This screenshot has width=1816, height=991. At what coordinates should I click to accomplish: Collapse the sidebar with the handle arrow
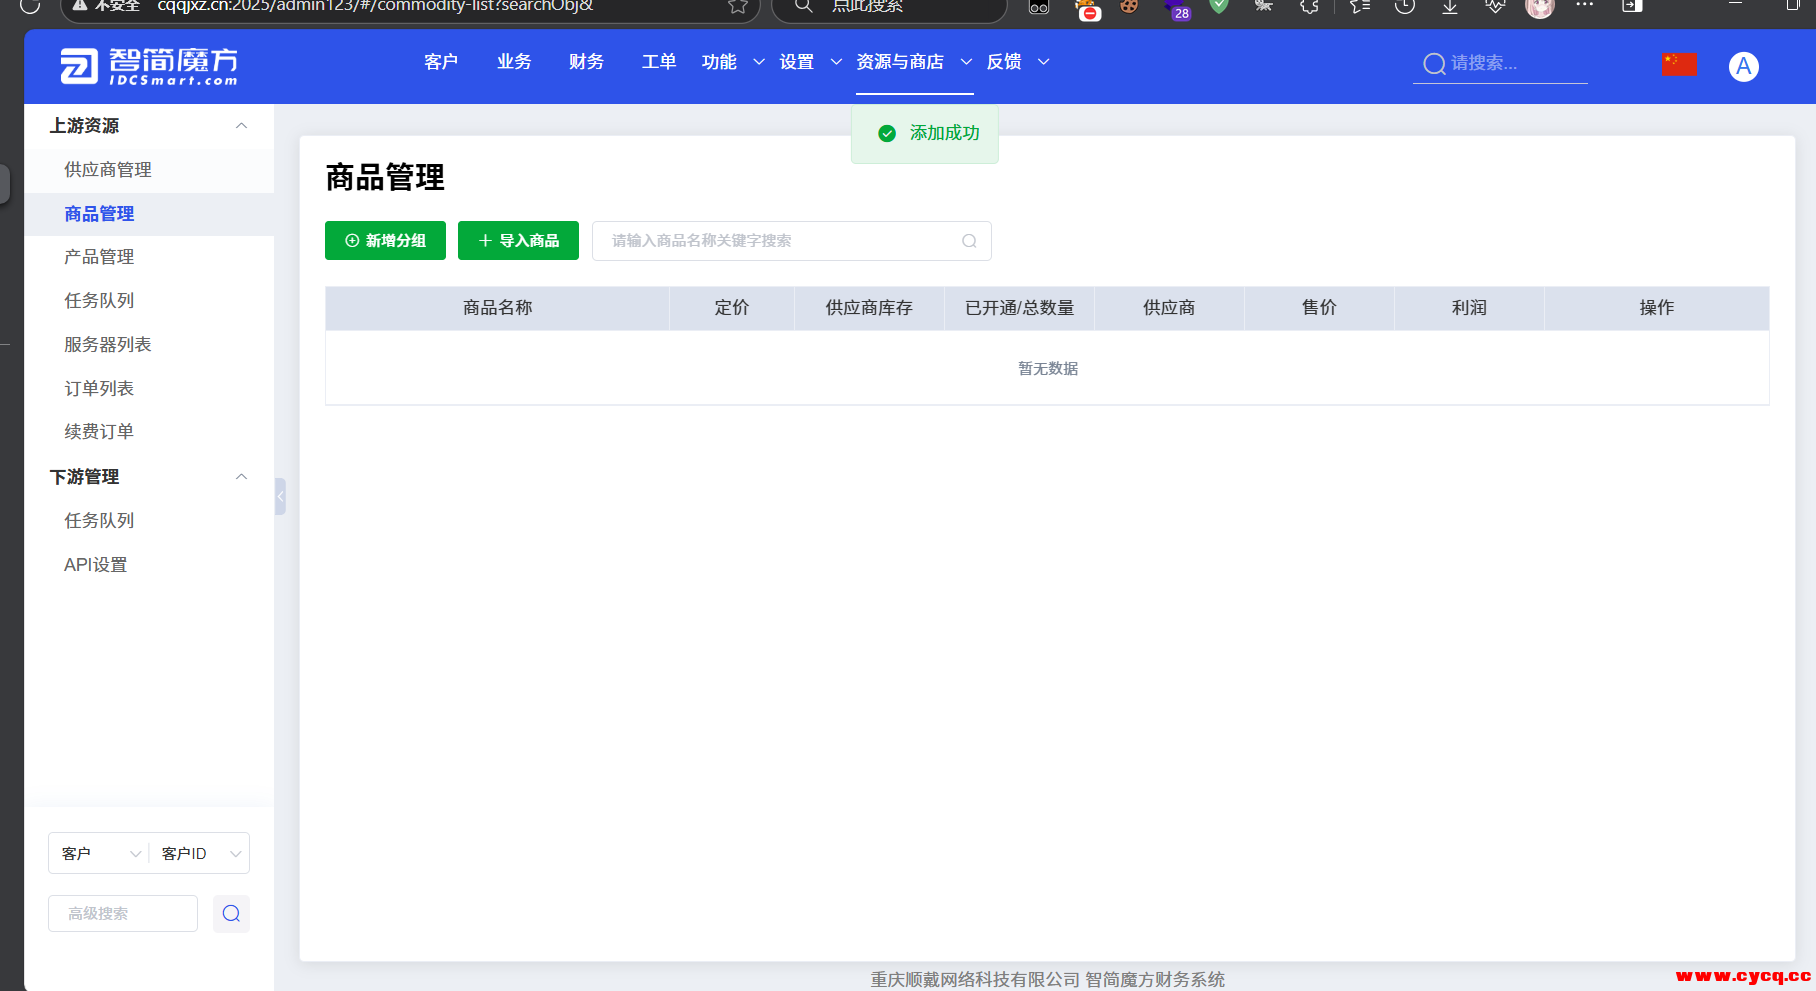[x=280, y=496]
